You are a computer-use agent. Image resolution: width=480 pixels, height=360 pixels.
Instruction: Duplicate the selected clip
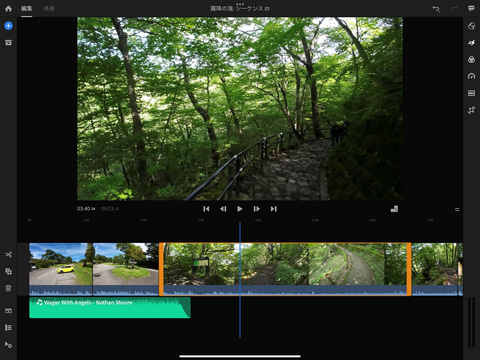click(x=8, y=271)
